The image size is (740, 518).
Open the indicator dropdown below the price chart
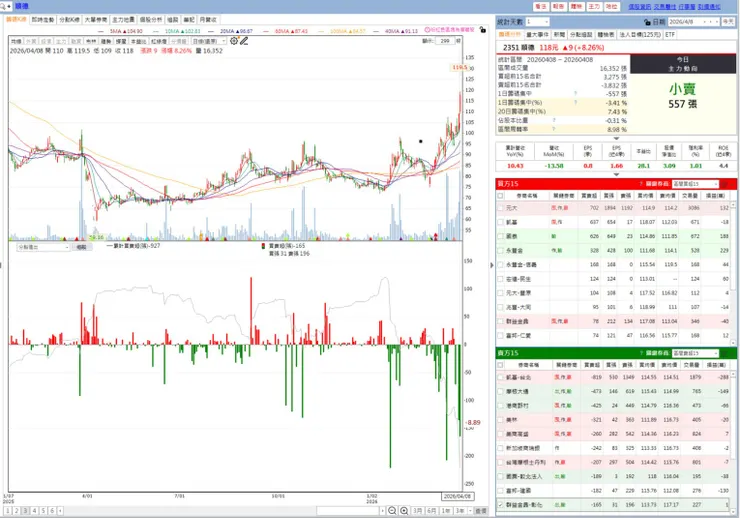[x=43, y=247]
